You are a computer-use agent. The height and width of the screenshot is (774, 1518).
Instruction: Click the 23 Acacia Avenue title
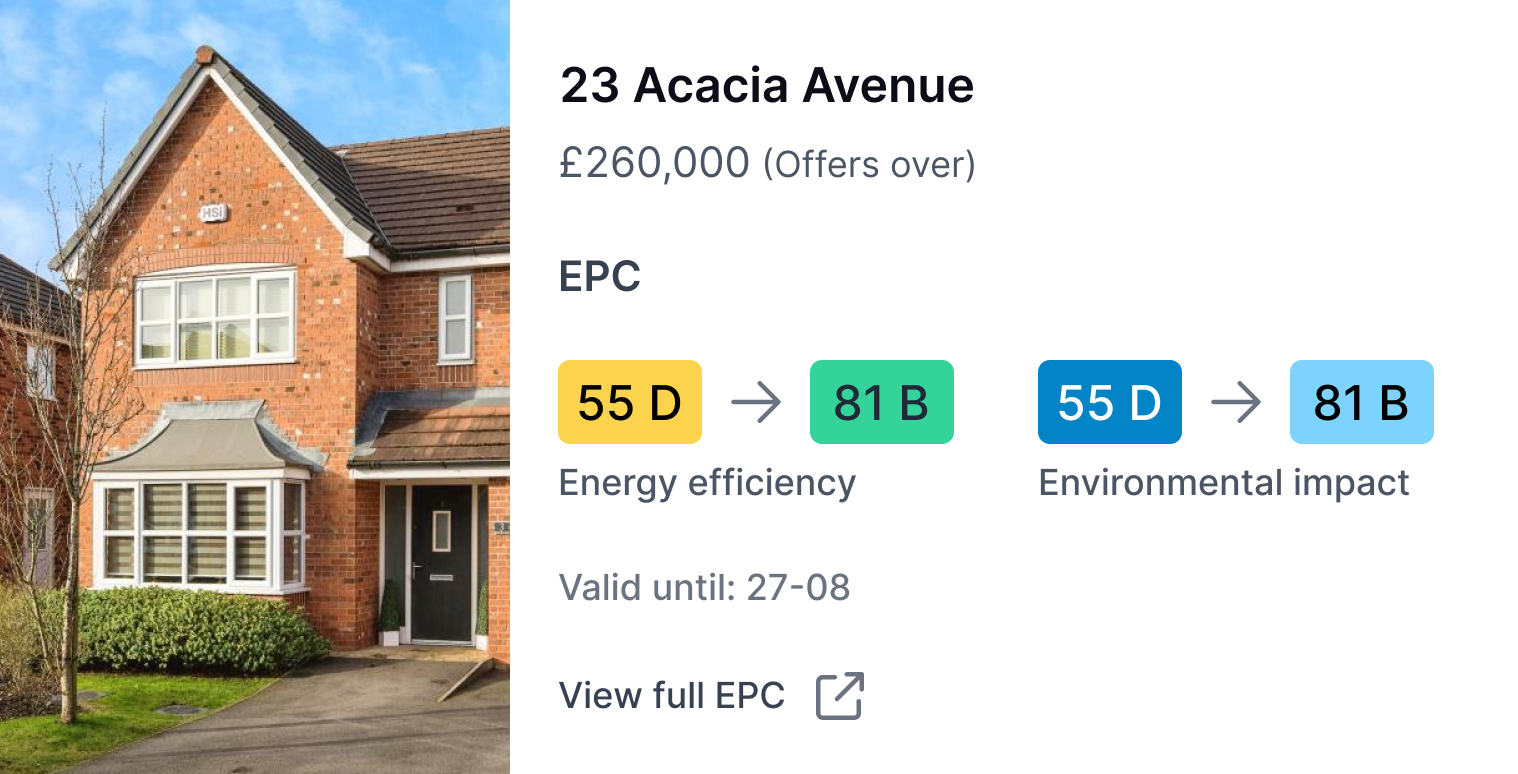pyautogui.click(x=767, y=86)
